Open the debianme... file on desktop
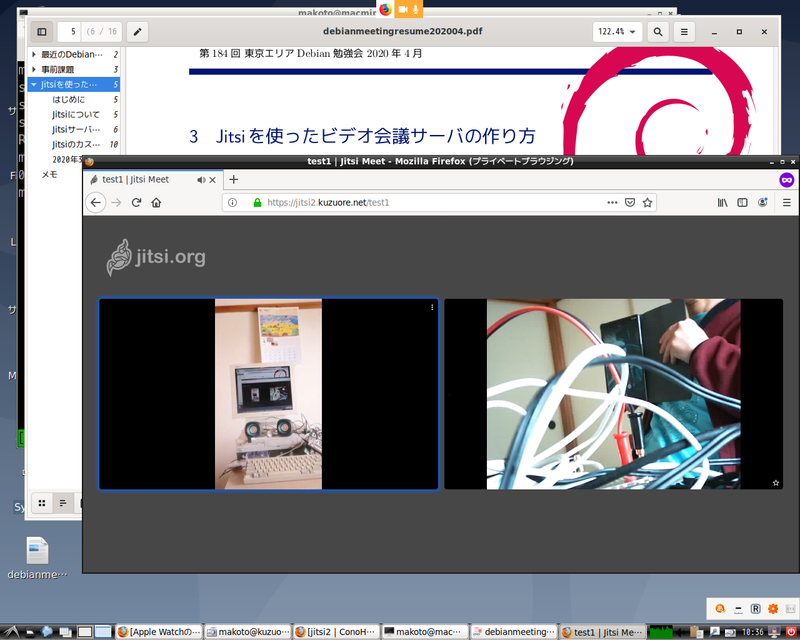Image resolution: width=800 pixels, height=640 pixels. click(x=37, y=558)
